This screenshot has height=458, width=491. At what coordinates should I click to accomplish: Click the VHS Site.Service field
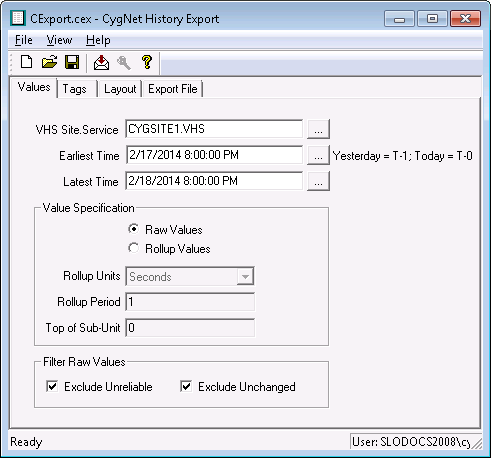tap(214, 129)
